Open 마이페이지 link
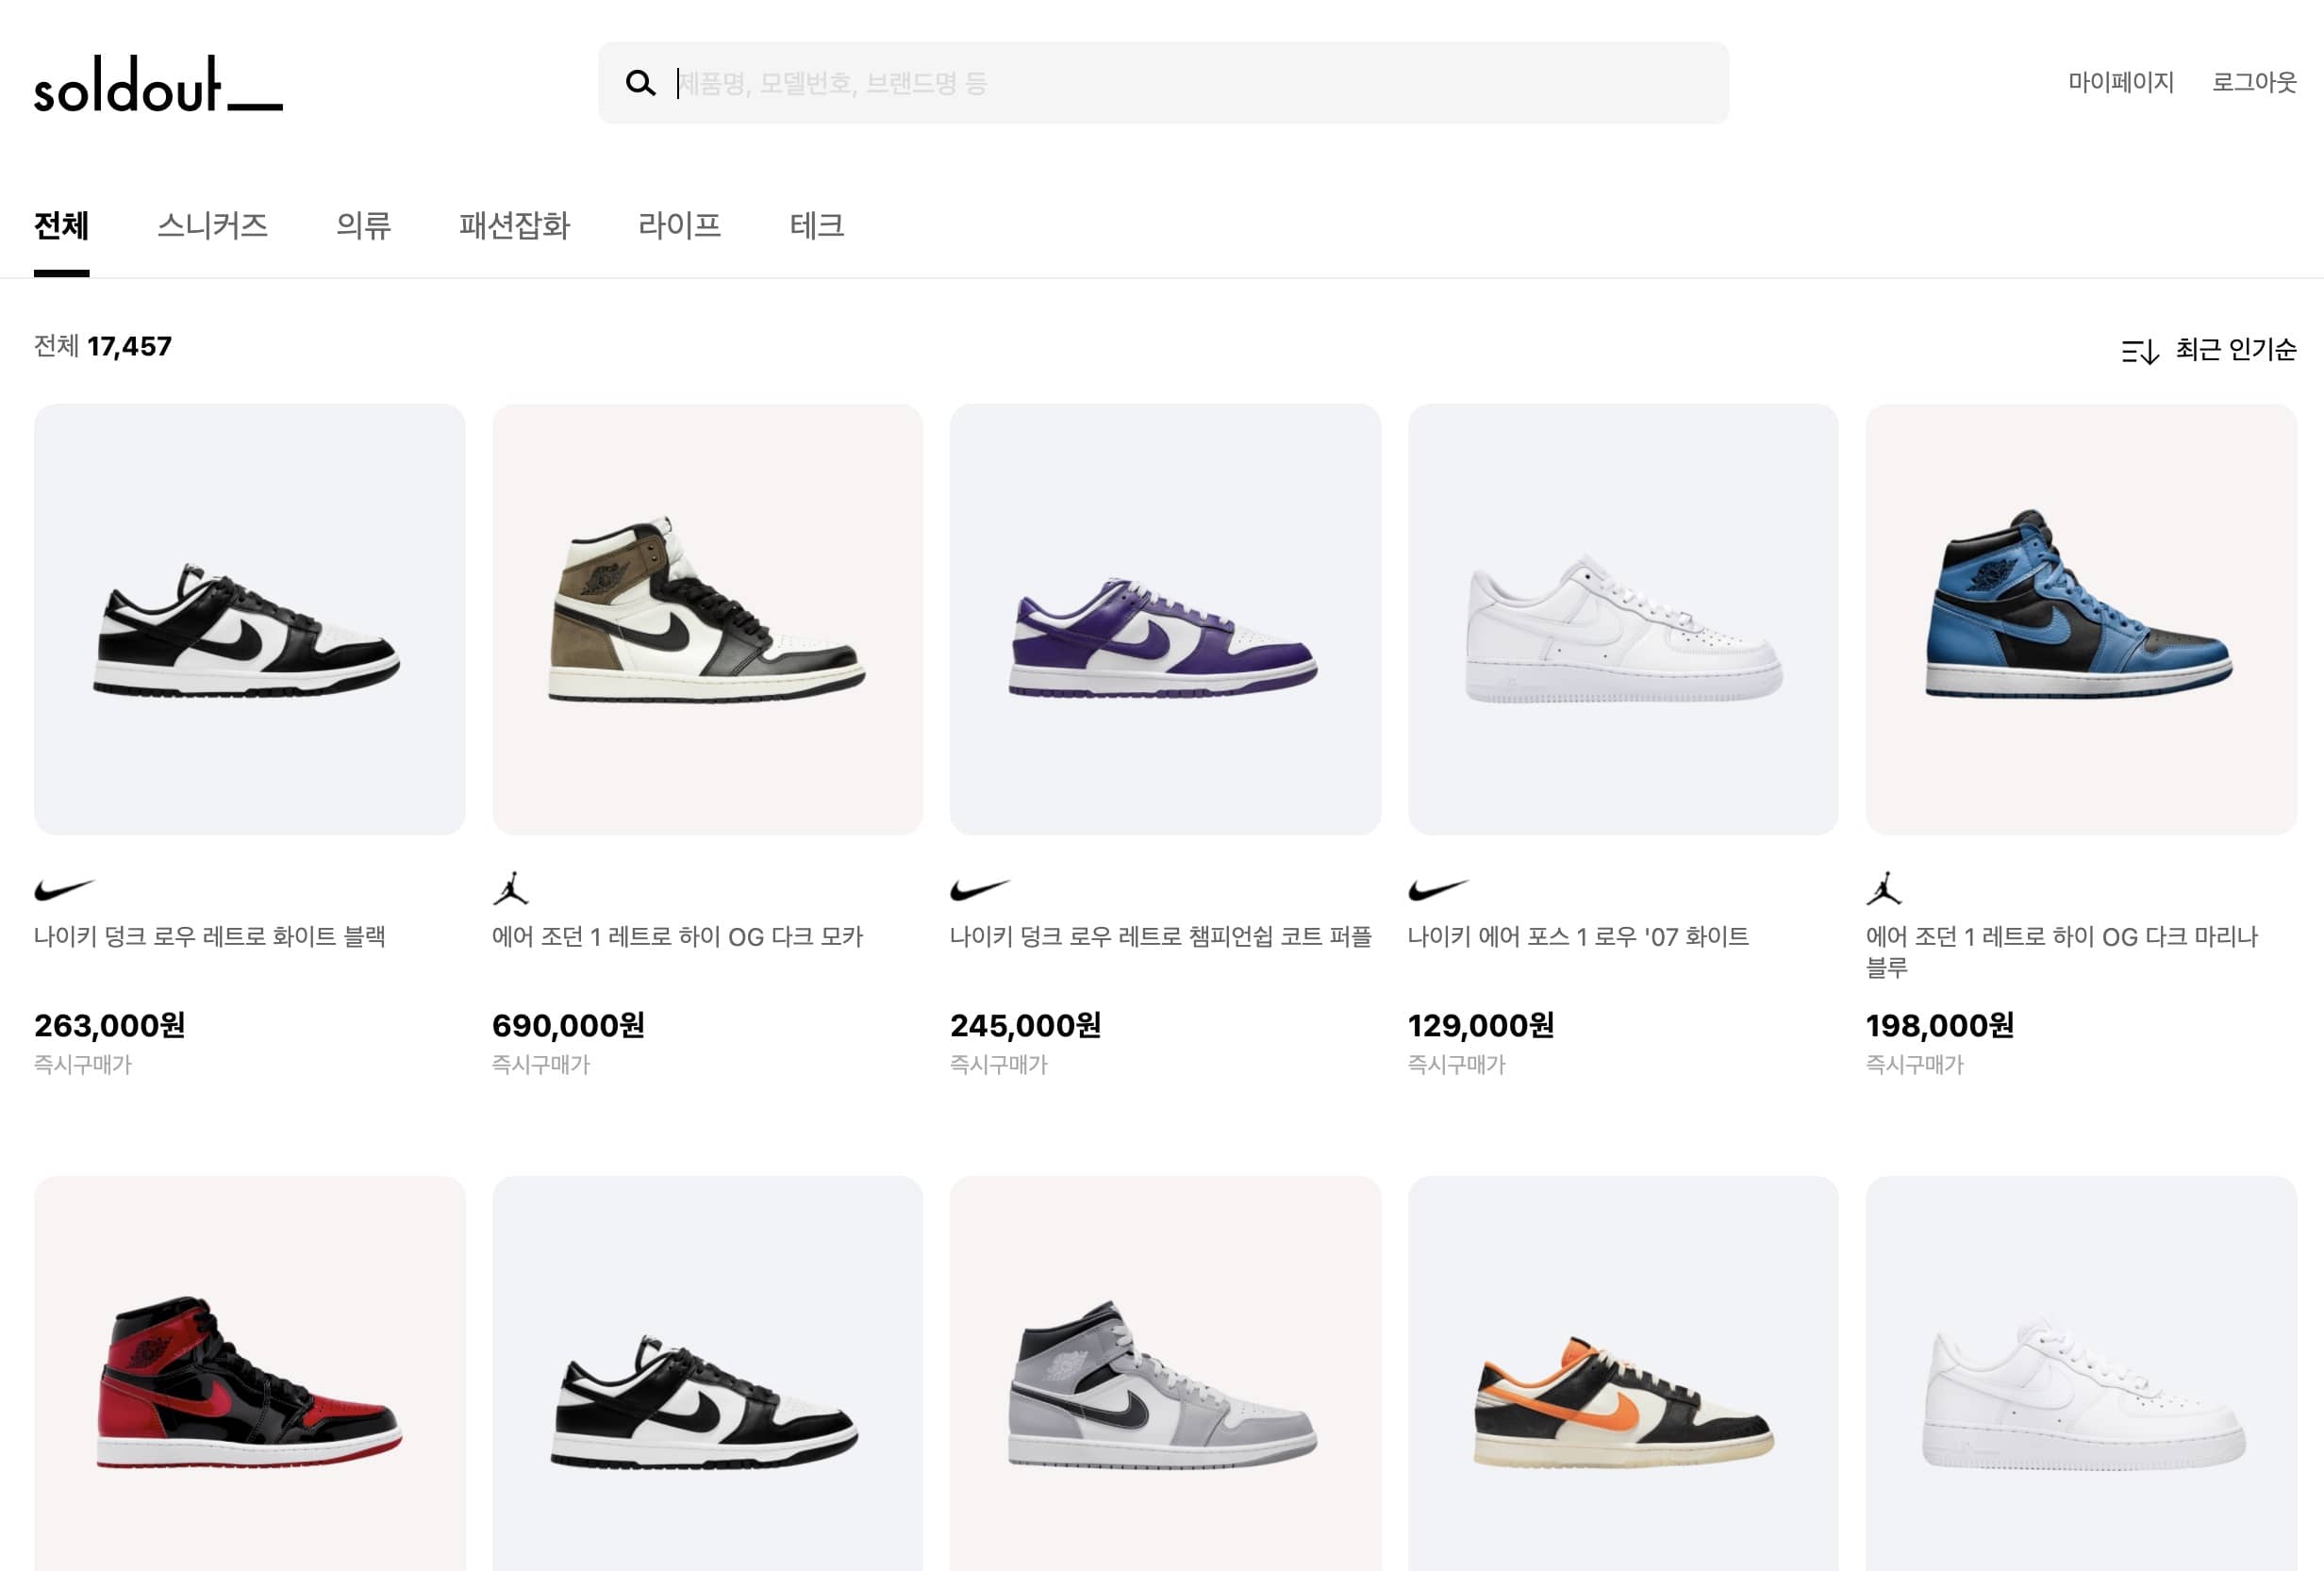 point(2120,82)
